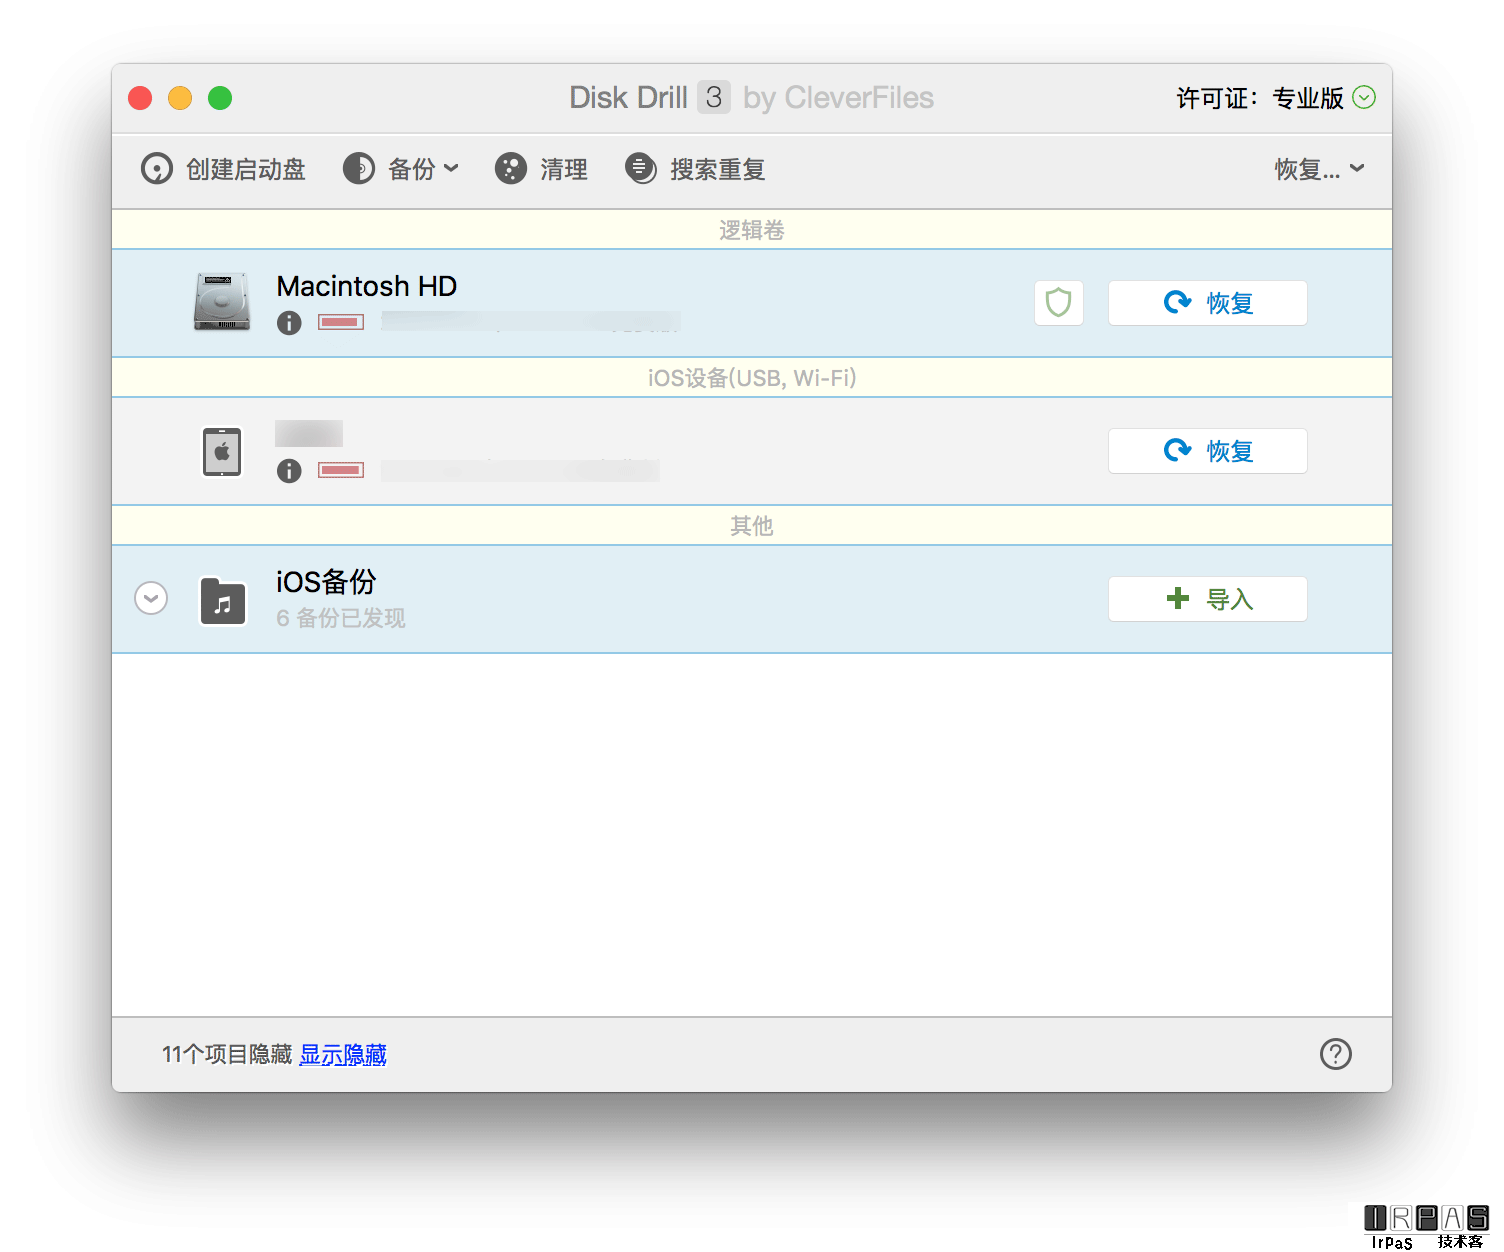Open help via the question mark icon
1504x1252 pixels.
pos(1336,1054)
